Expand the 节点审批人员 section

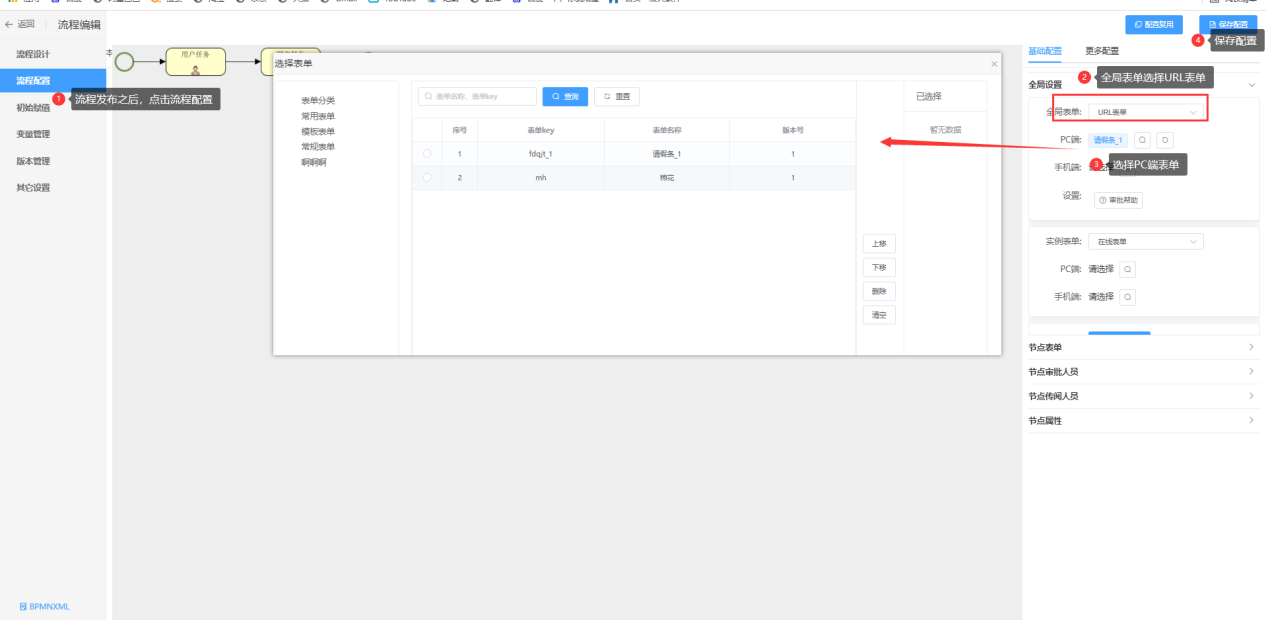[x=1143, y=372]
